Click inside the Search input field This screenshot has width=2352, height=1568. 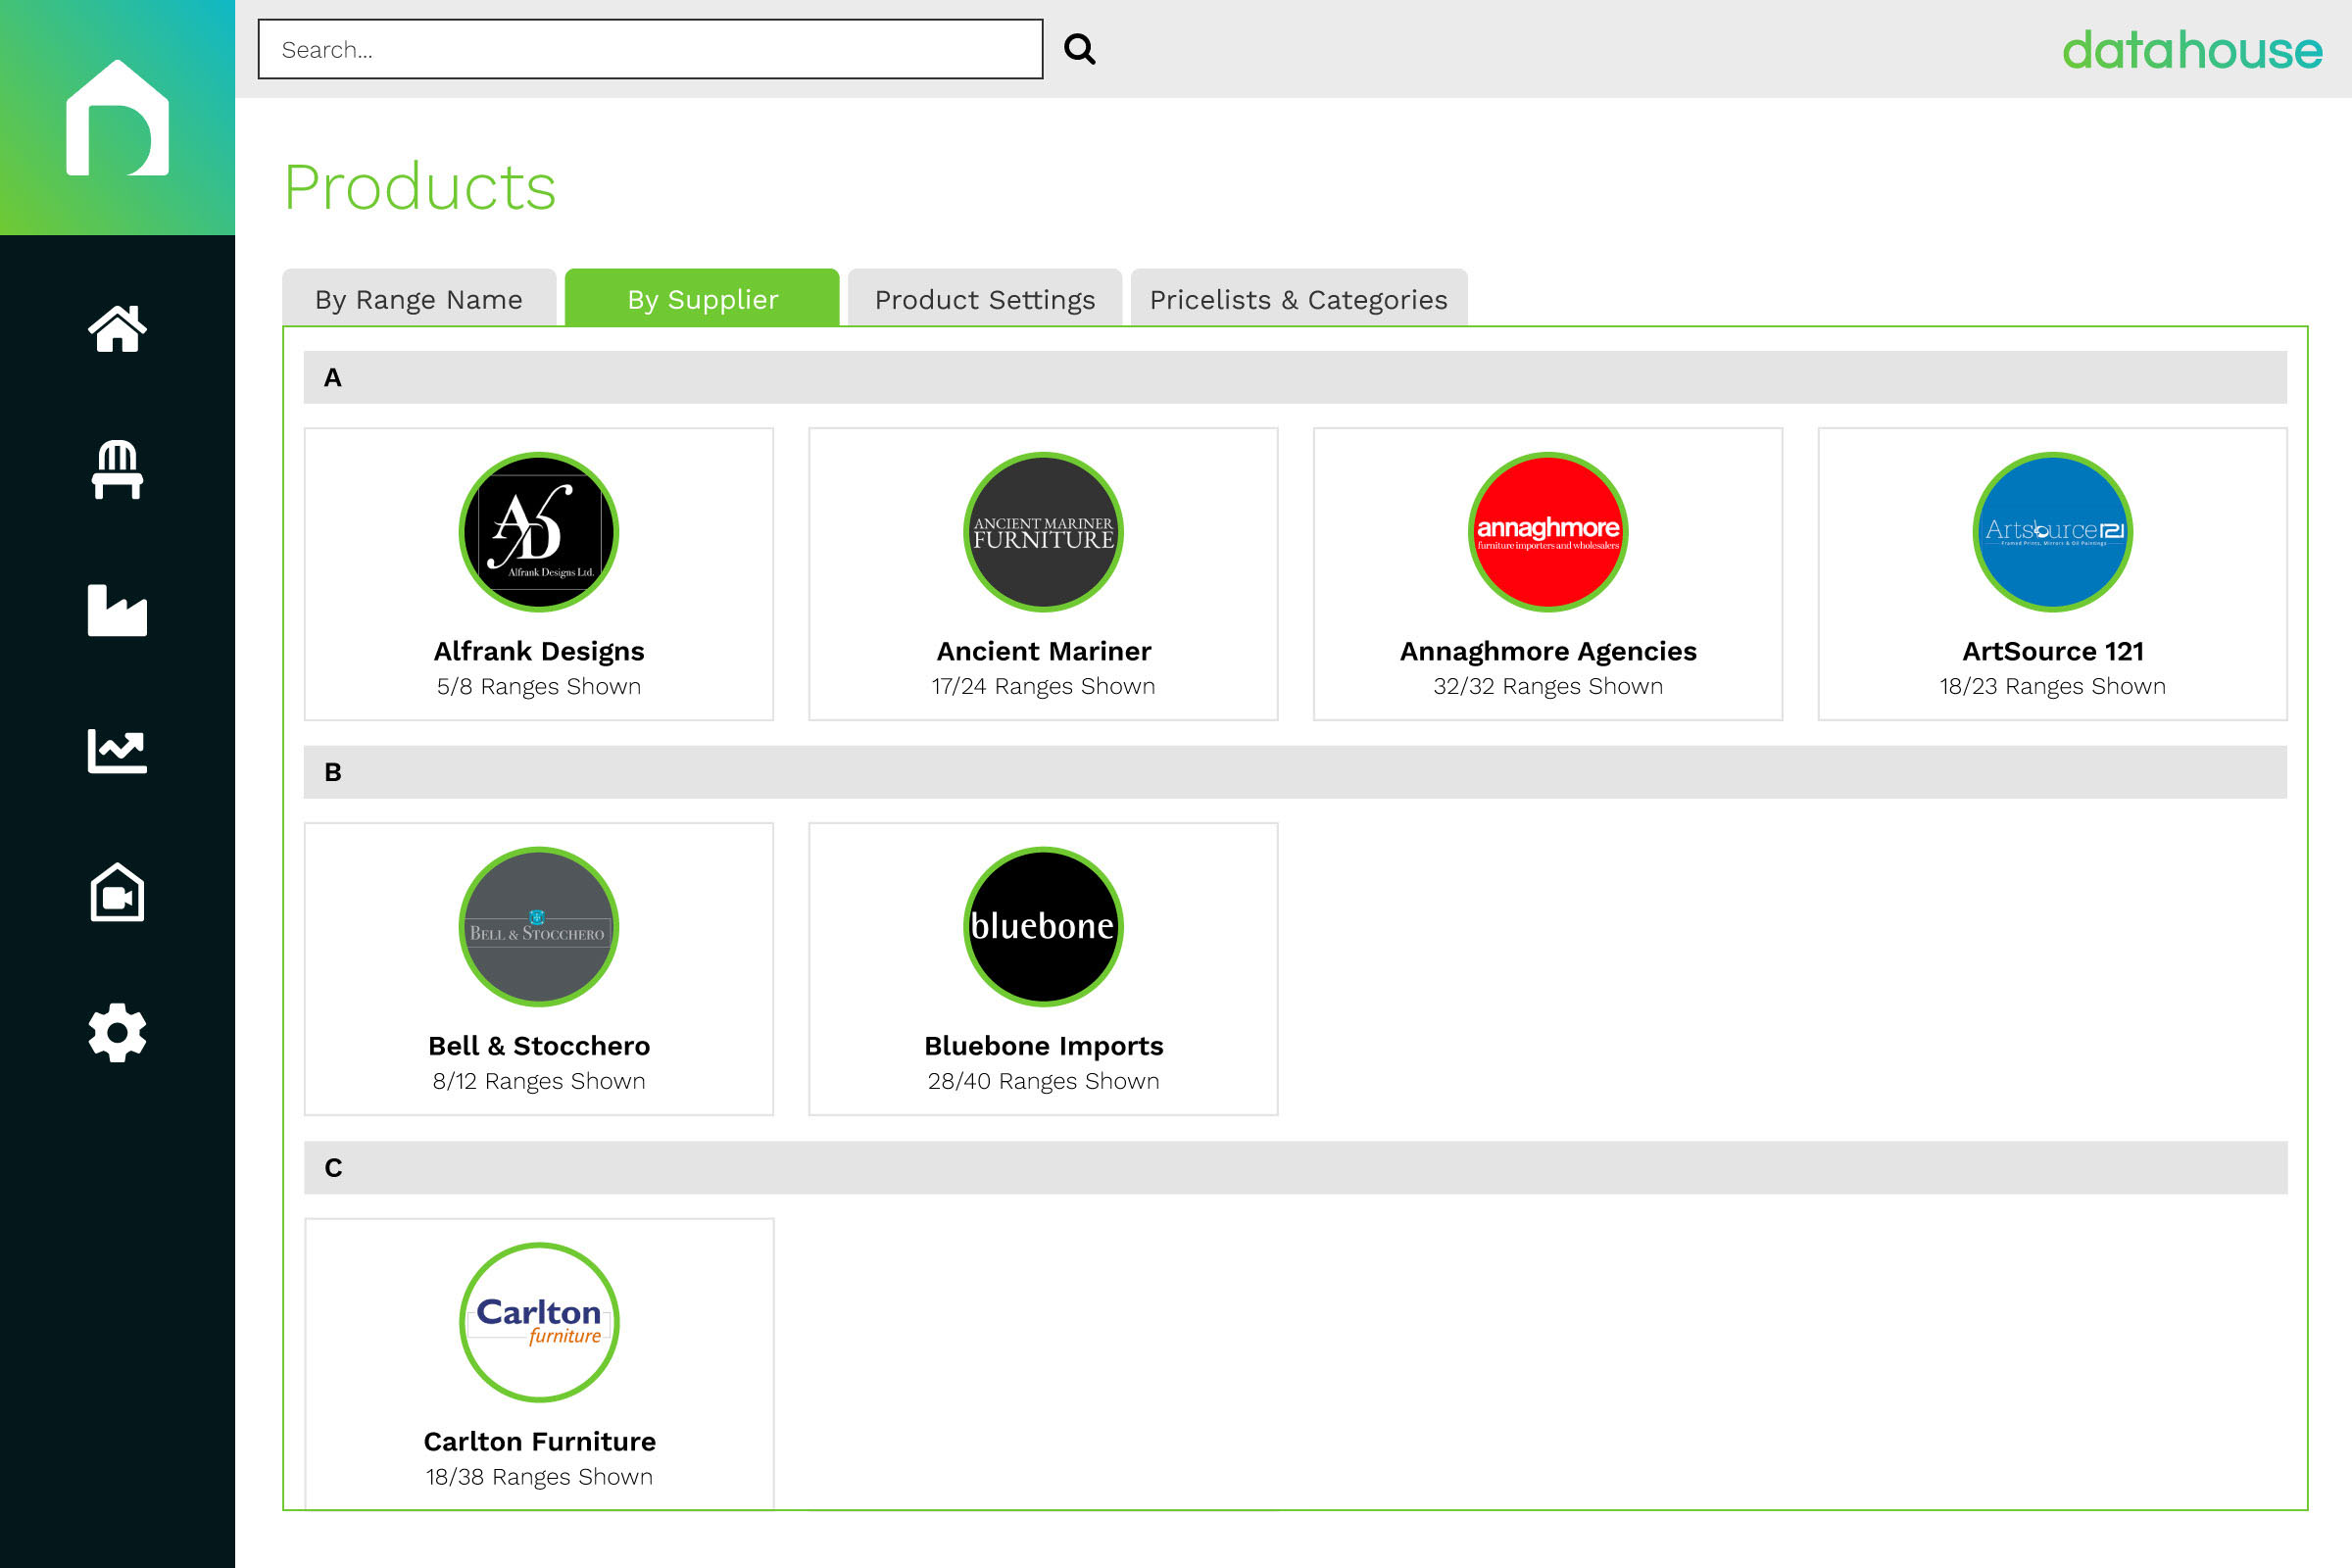650,49
